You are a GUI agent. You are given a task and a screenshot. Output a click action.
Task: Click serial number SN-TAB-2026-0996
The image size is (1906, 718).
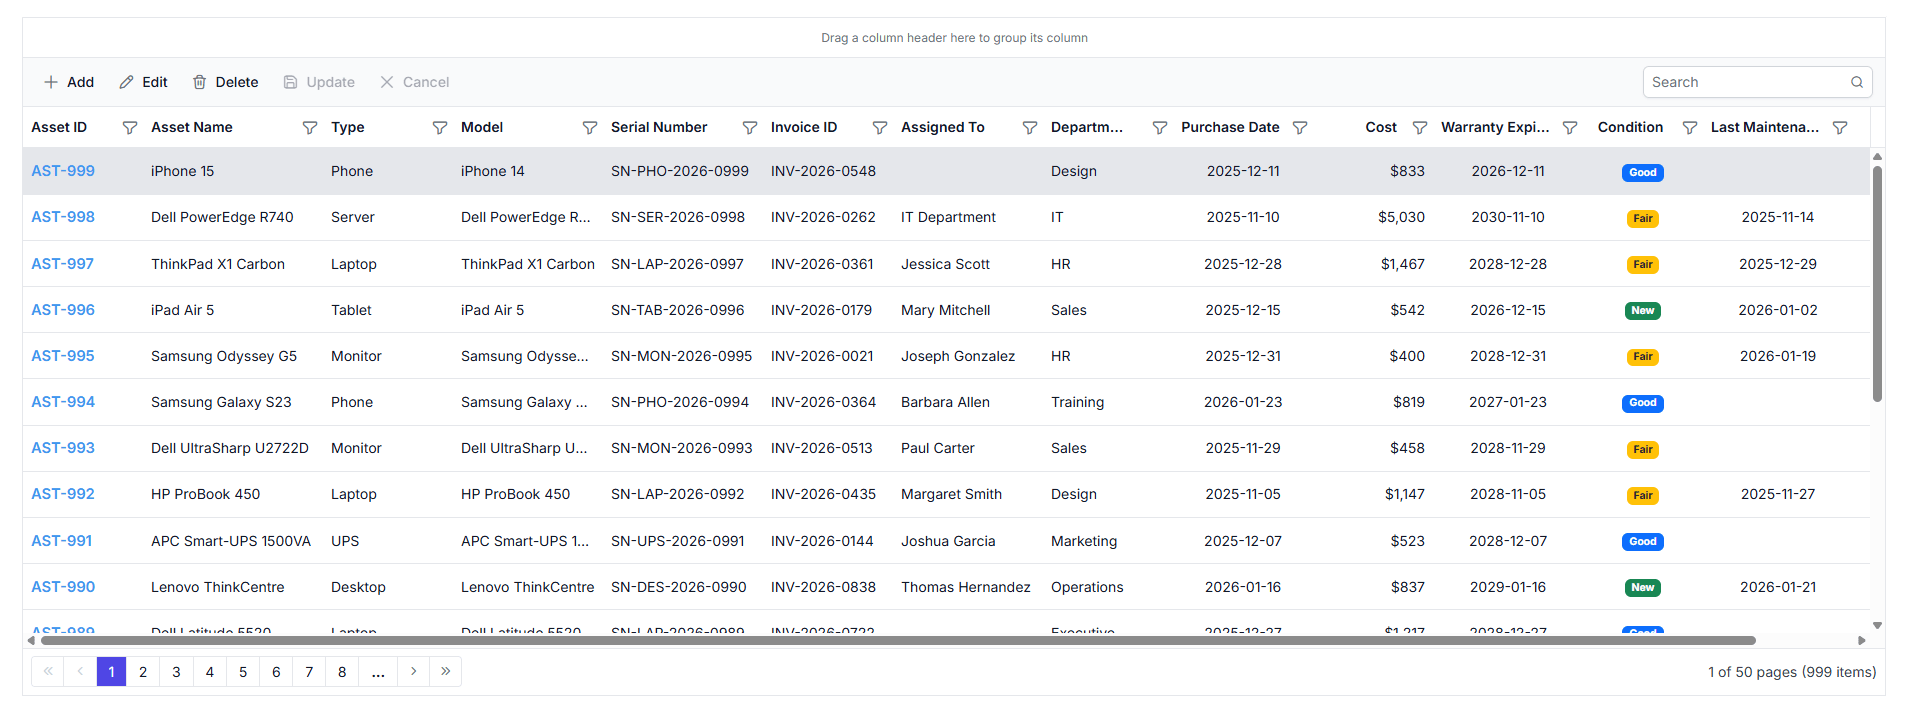pyautogui.click(x=678, y=310)
